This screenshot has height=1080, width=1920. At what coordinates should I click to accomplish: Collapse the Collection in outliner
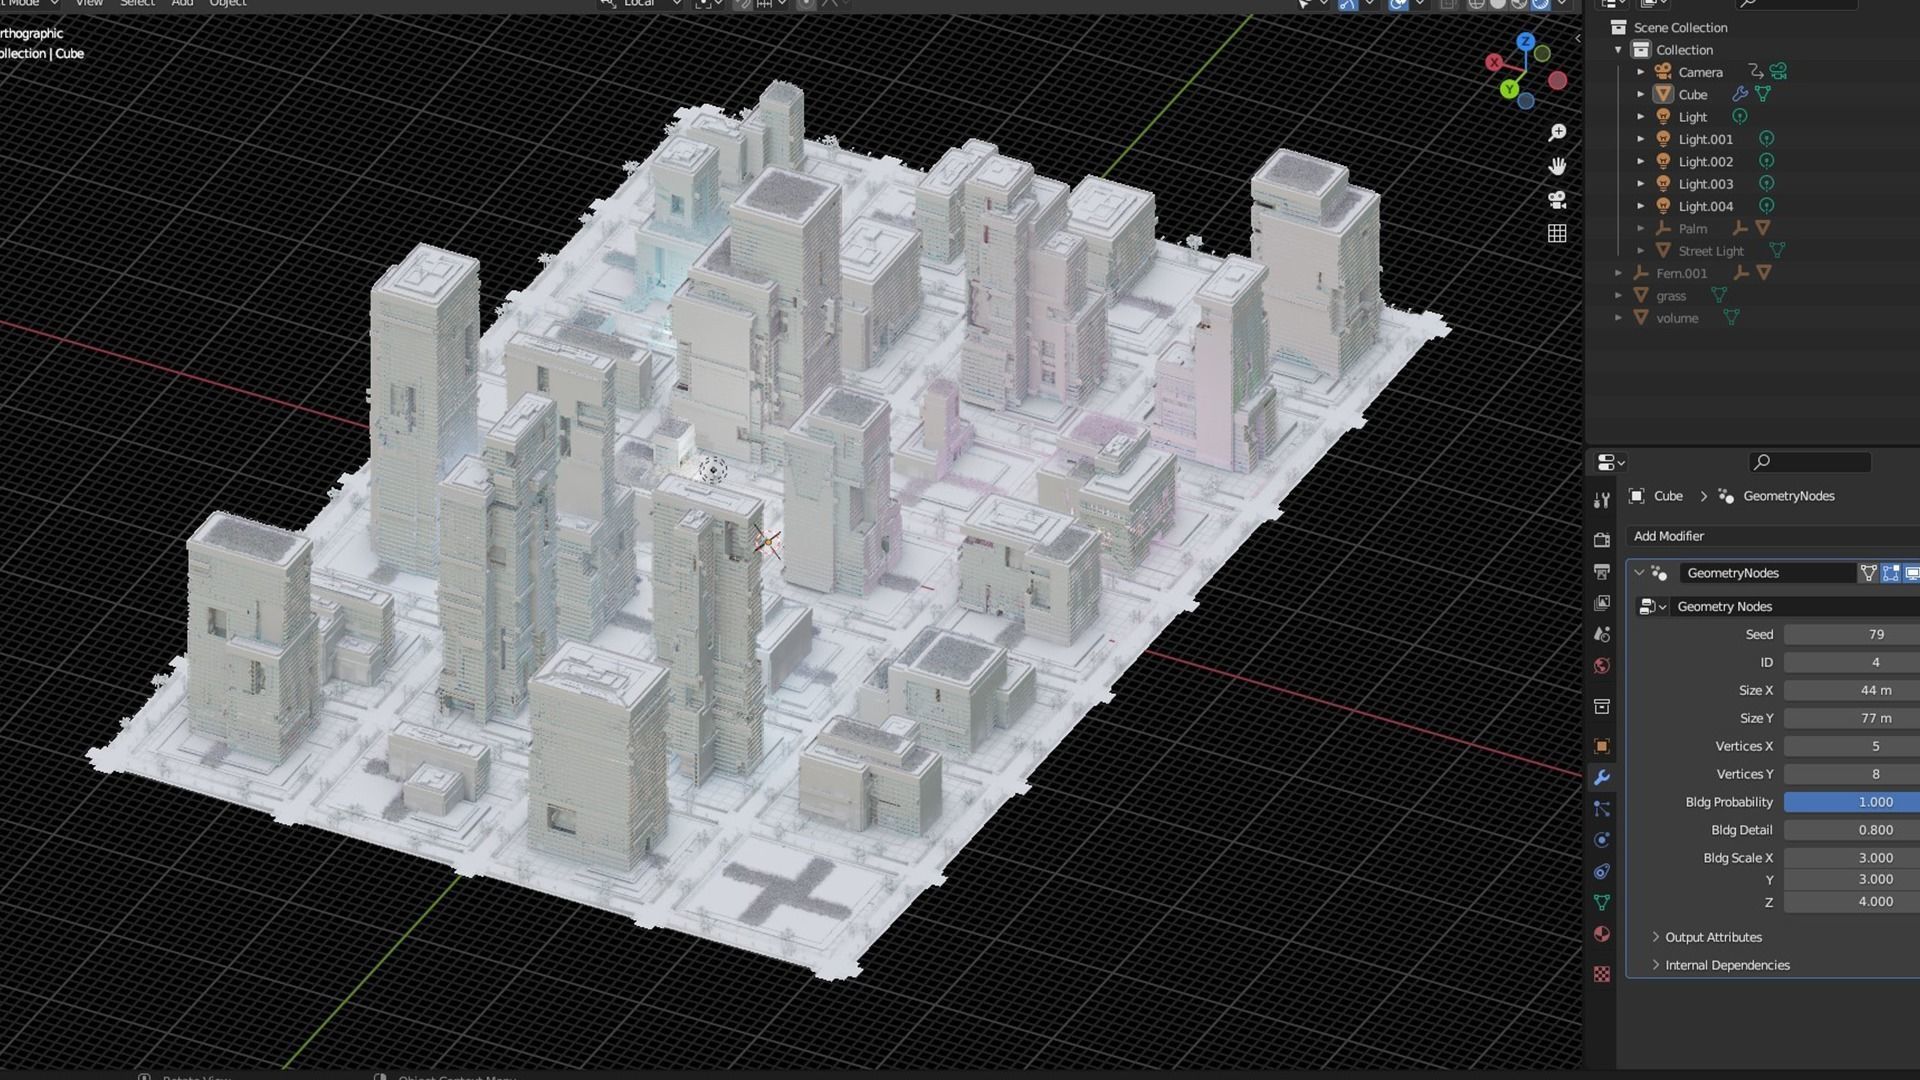[1618, 50]
